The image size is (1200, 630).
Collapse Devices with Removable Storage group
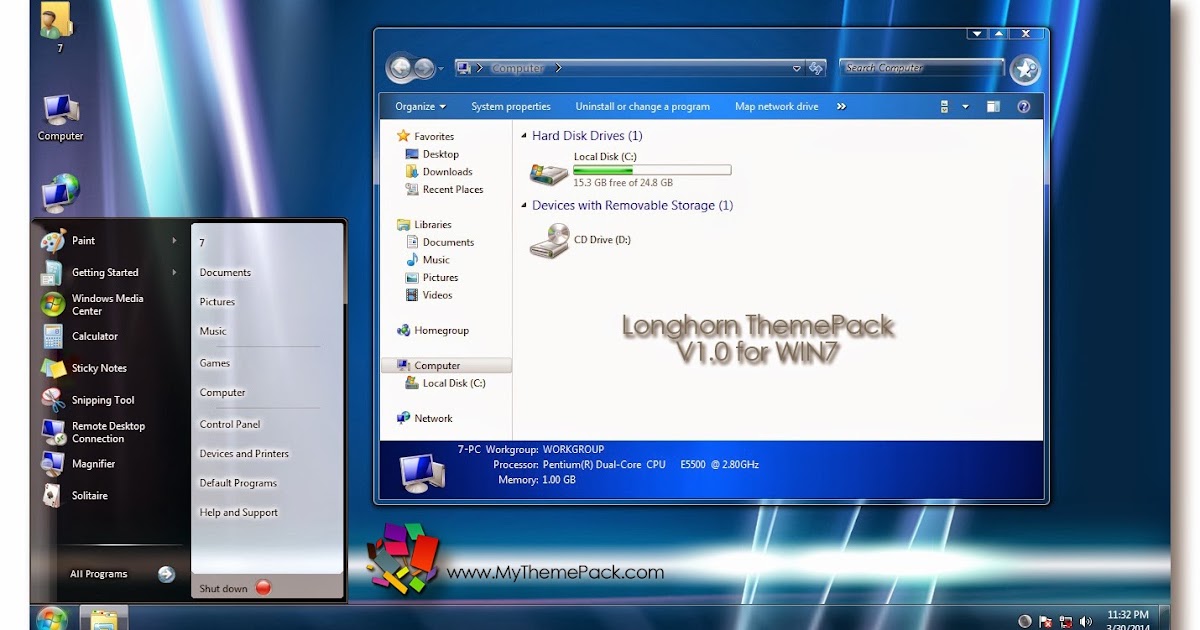[524, 206]
